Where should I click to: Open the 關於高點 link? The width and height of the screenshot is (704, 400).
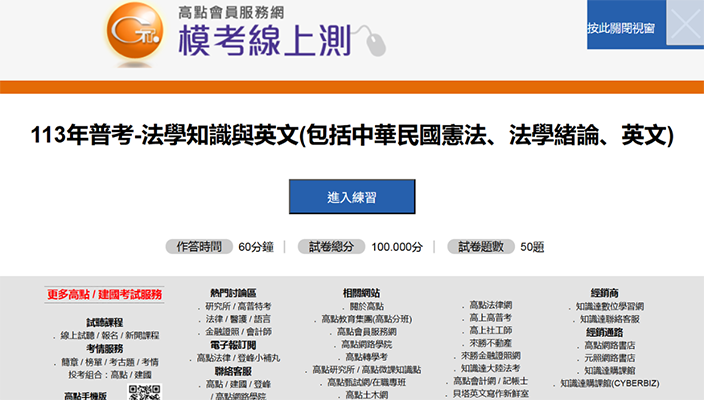pyautogui.click(x=367, y=306)
